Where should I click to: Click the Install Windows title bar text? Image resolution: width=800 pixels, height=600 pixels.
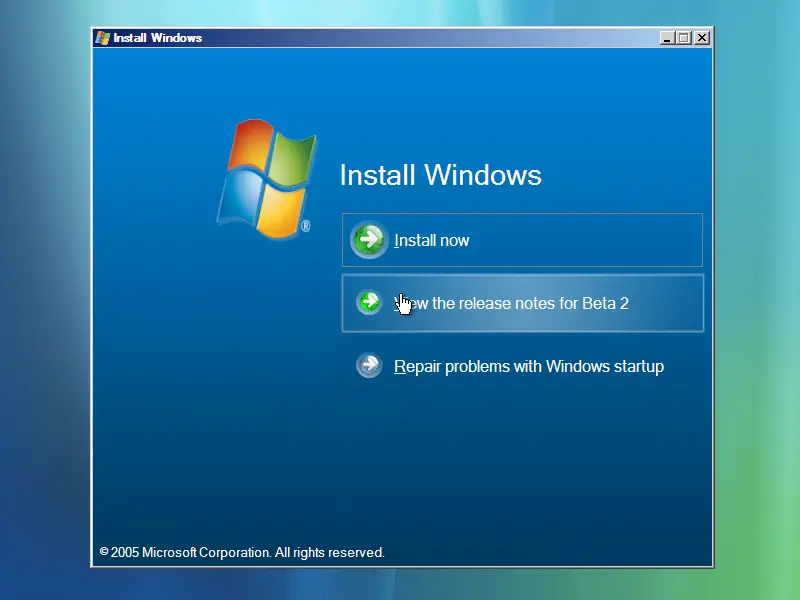coord(158,38)
